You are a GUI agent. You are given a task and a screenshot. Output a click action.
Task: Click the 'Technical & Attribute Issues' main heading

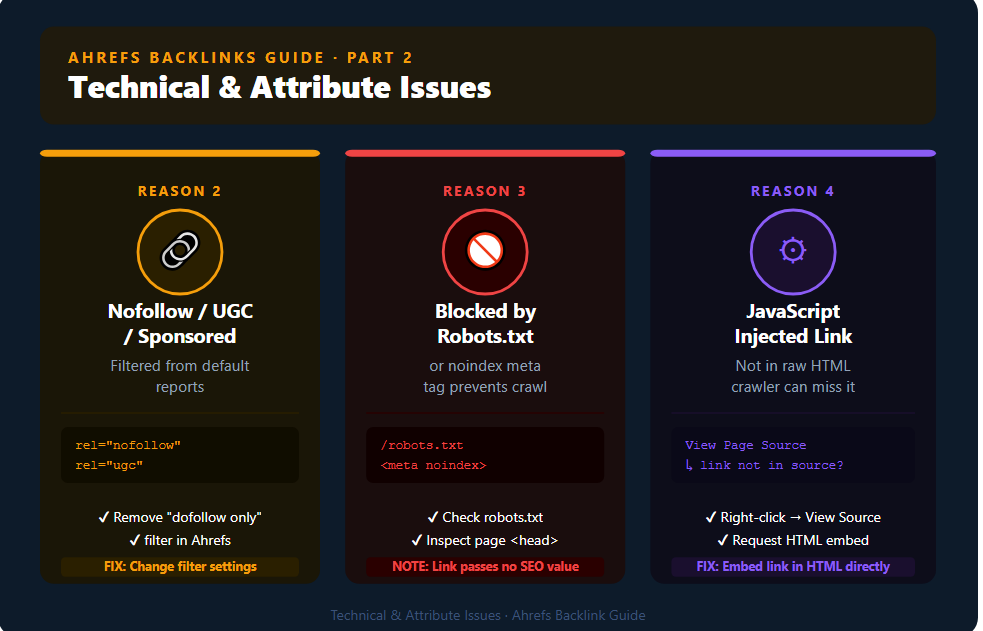280,87
